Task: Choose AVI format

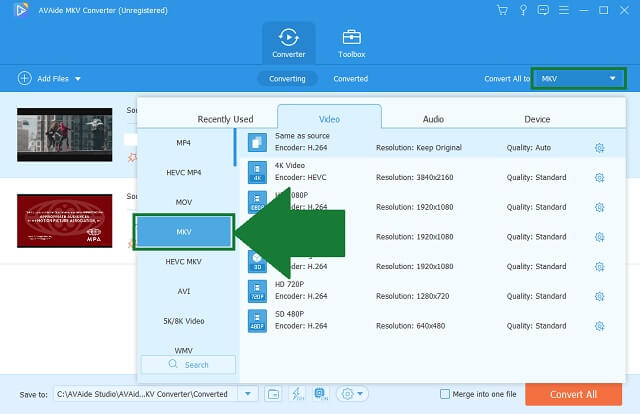Action: (x=184, y=291)
